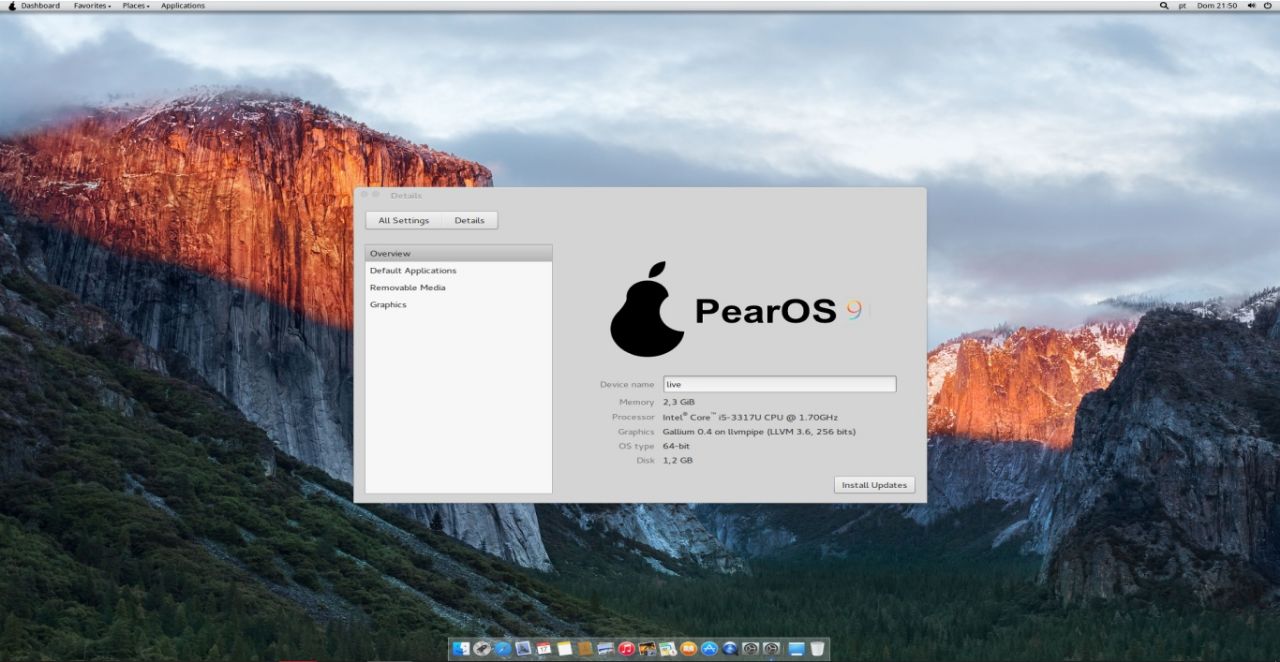Click the Disk value 1,2 GB
The image size is (1280, 662).
tap(677, 461)
